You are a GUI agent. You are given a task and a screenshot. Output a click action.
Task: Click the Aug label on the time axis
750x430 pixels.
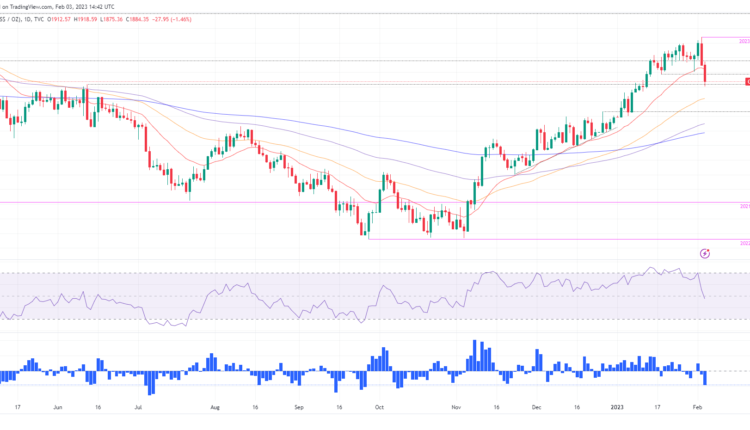point(216,408)
